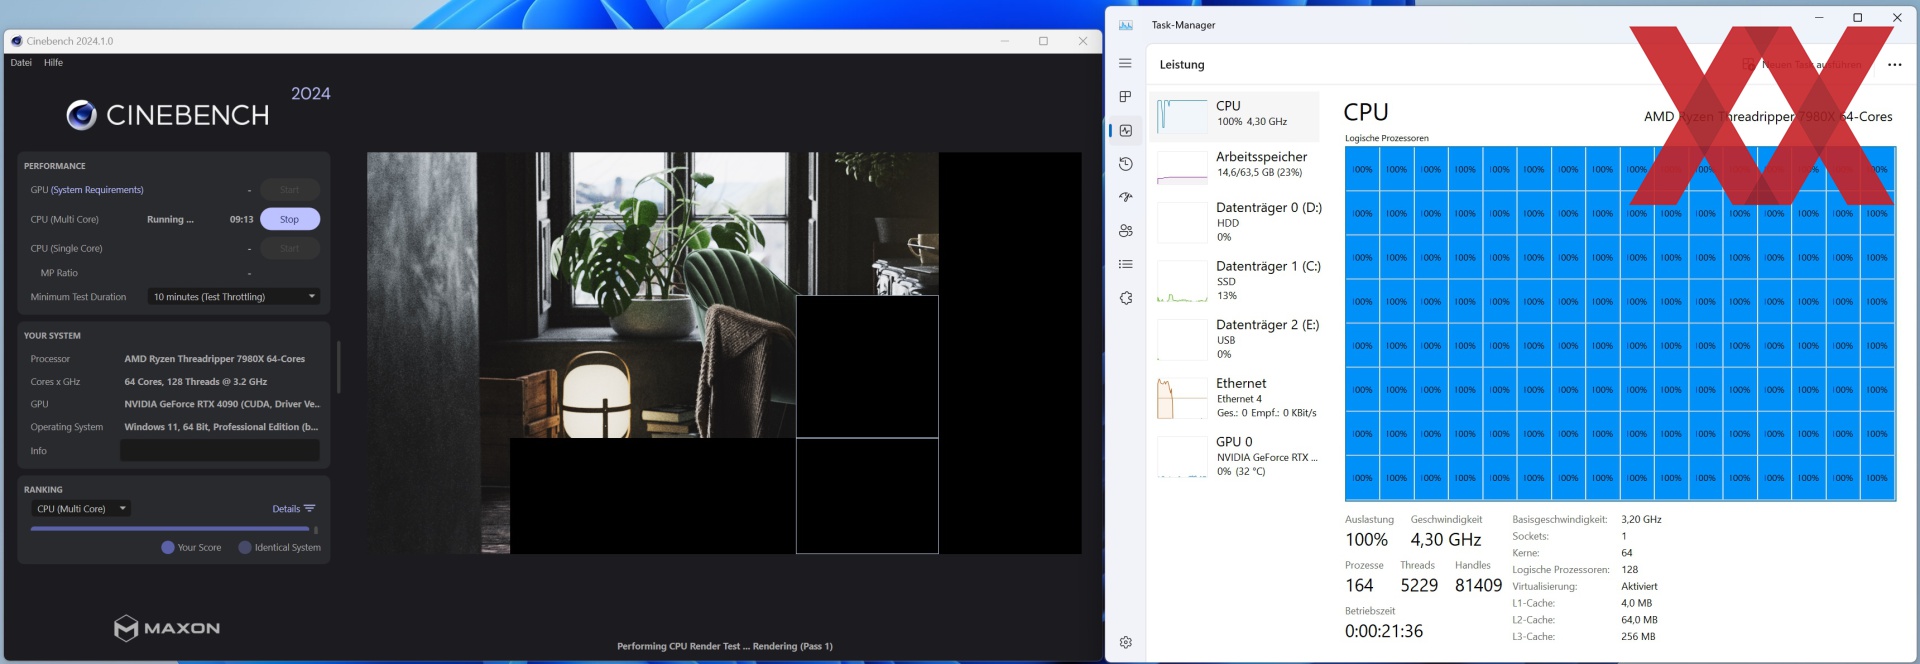Click the Windows 11 Operating System text
This screenshot has height=664, width=1920.
pyautogui.click(x=221, y=427)
